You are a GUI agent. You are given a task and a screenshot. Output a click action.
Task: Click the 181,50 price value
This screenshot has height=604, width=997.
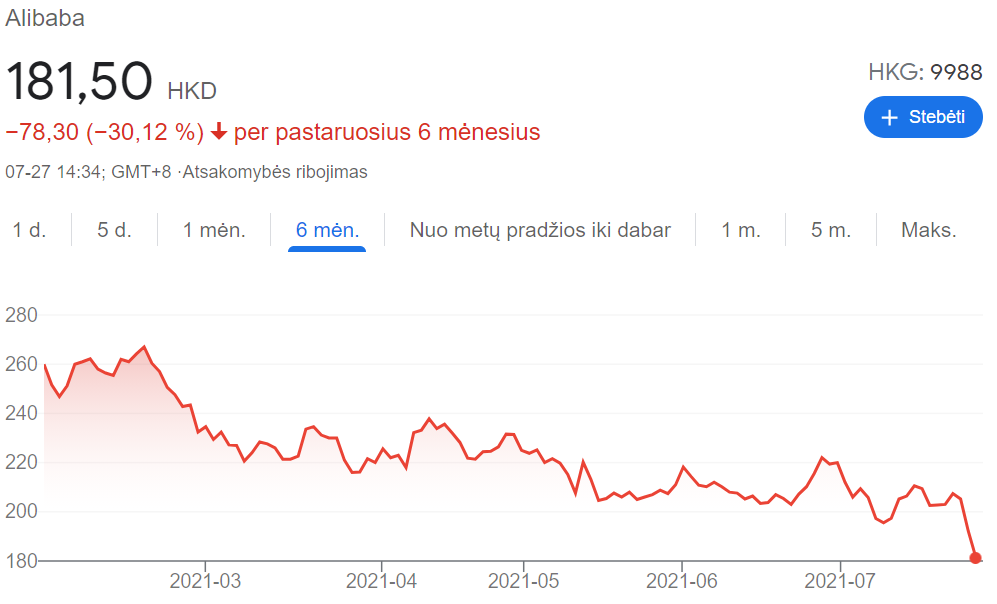pyautogui.click(x=79, y=81)
